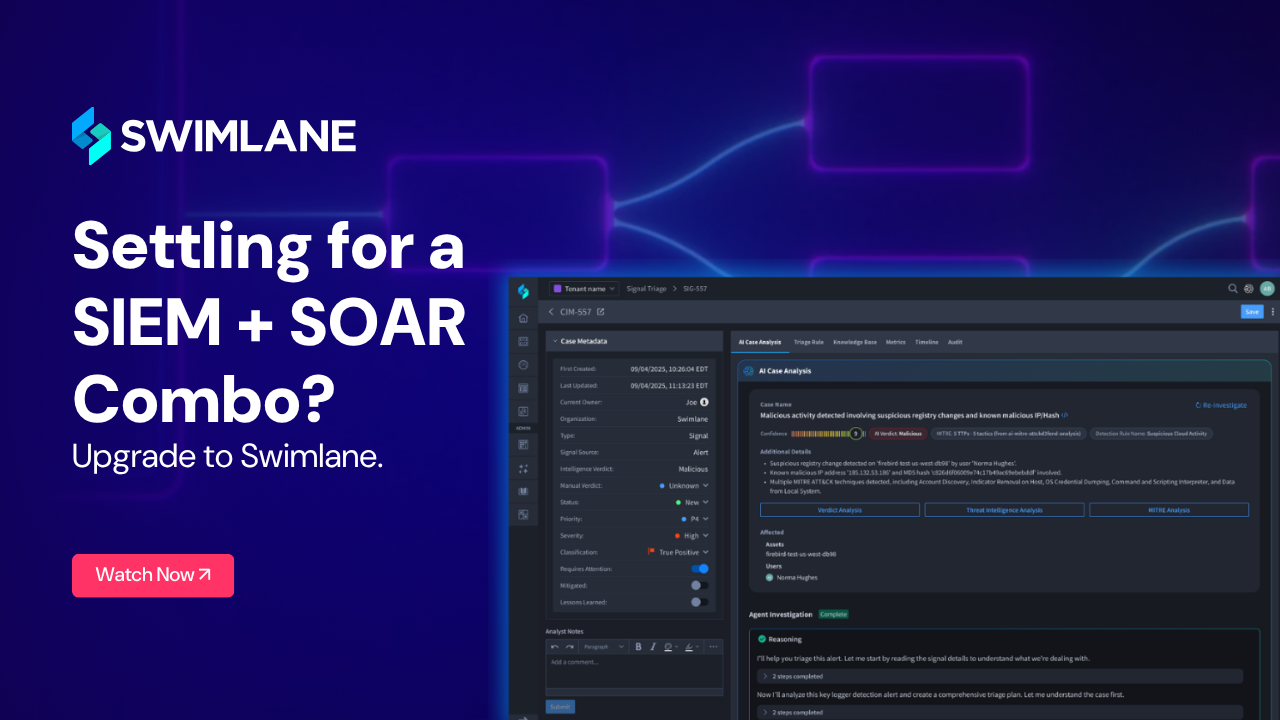This screenshot has width=1280, height=720.
Task: Open more options in the notes toolbar
Action: 713,647
